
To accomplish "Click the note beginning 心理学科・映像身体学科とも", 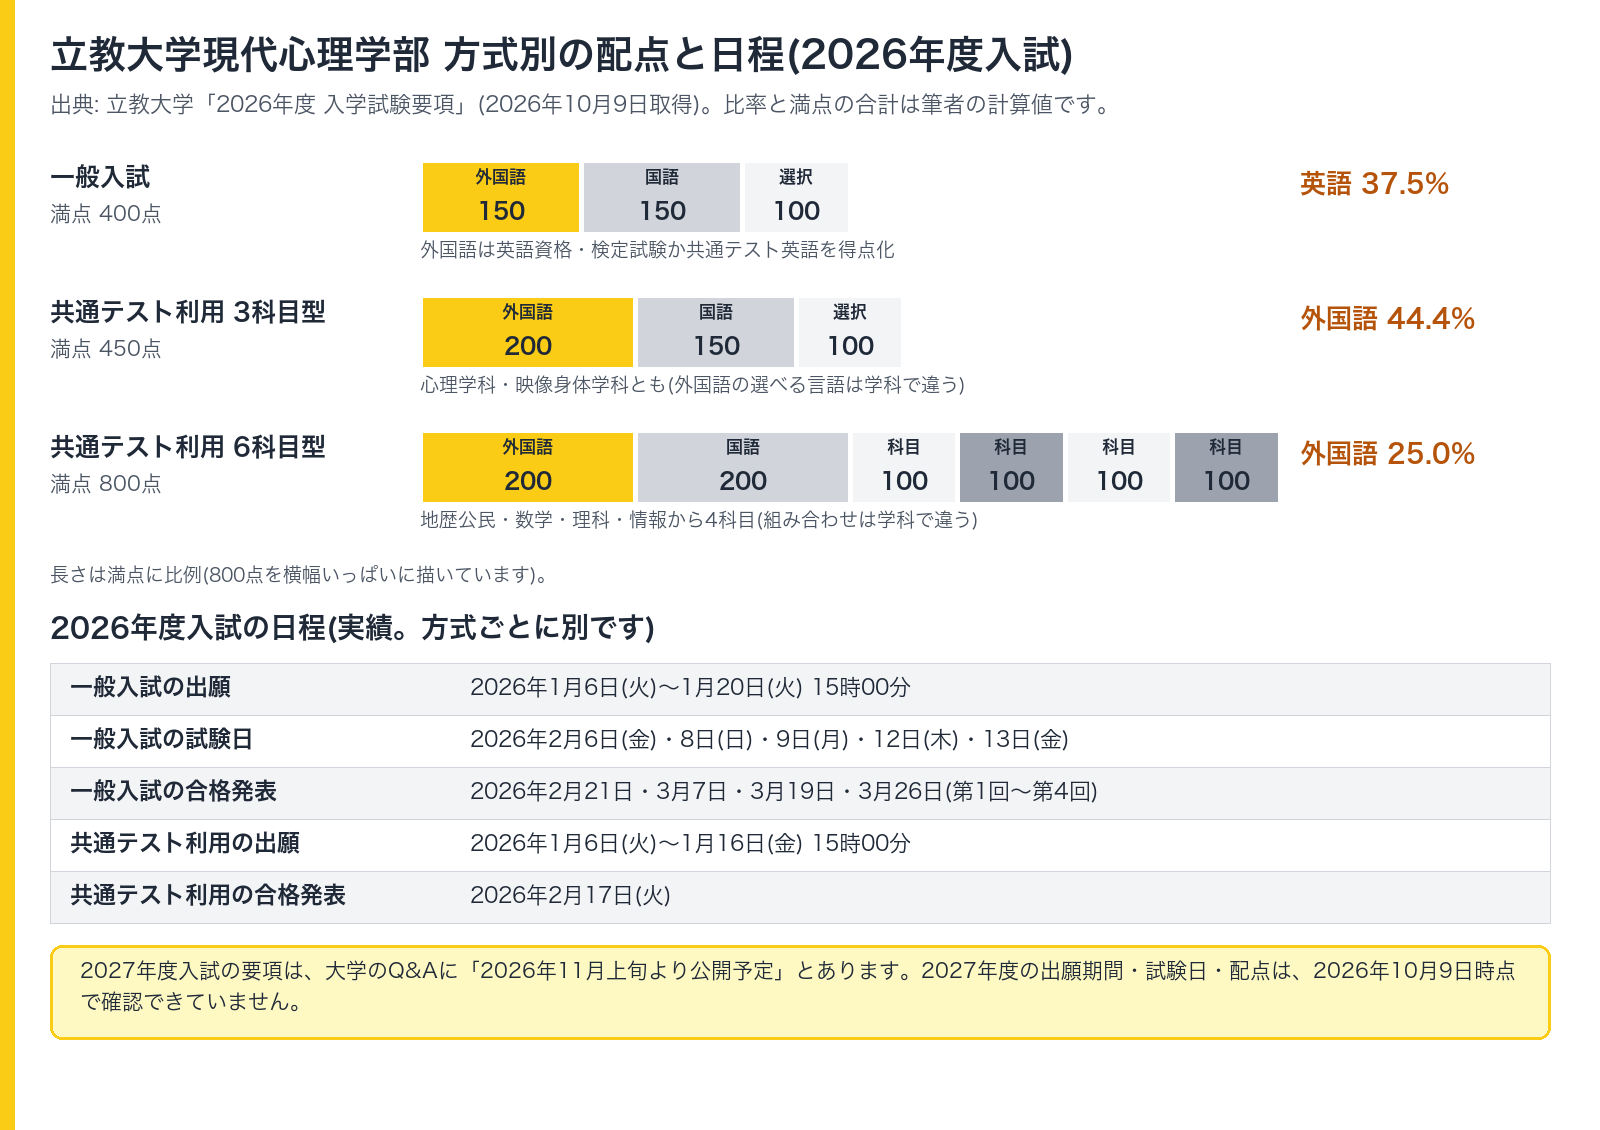I will pos(692,385).
